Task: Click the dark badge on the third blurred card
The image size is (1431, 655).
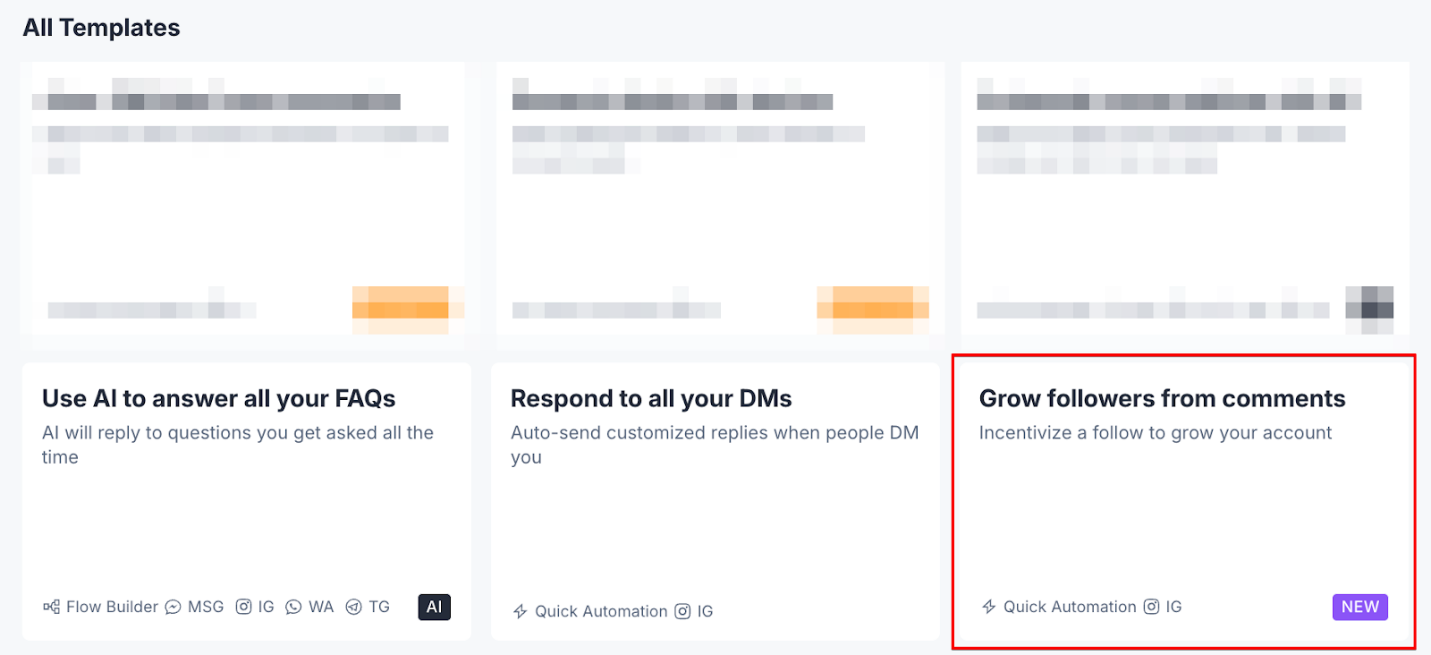Action: click(x=1369, y=303)
